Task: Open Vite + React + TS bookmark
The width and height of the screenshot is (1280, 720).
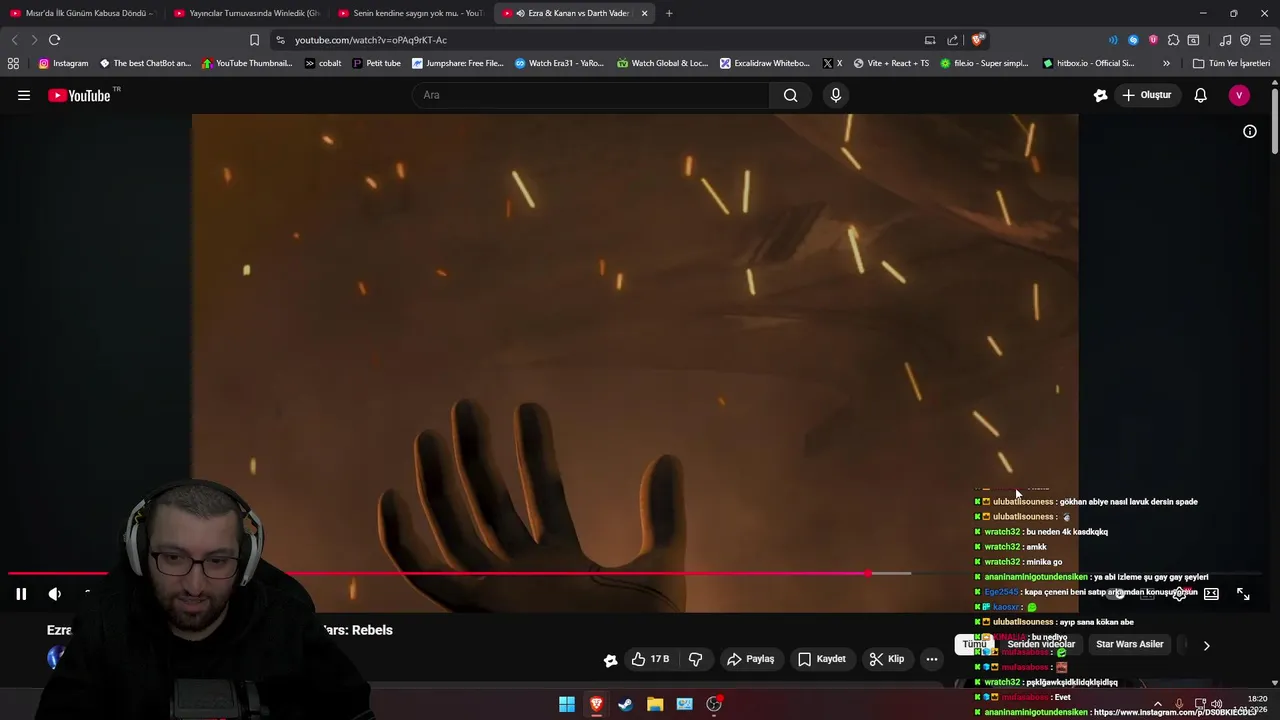Action: [890, 63]
